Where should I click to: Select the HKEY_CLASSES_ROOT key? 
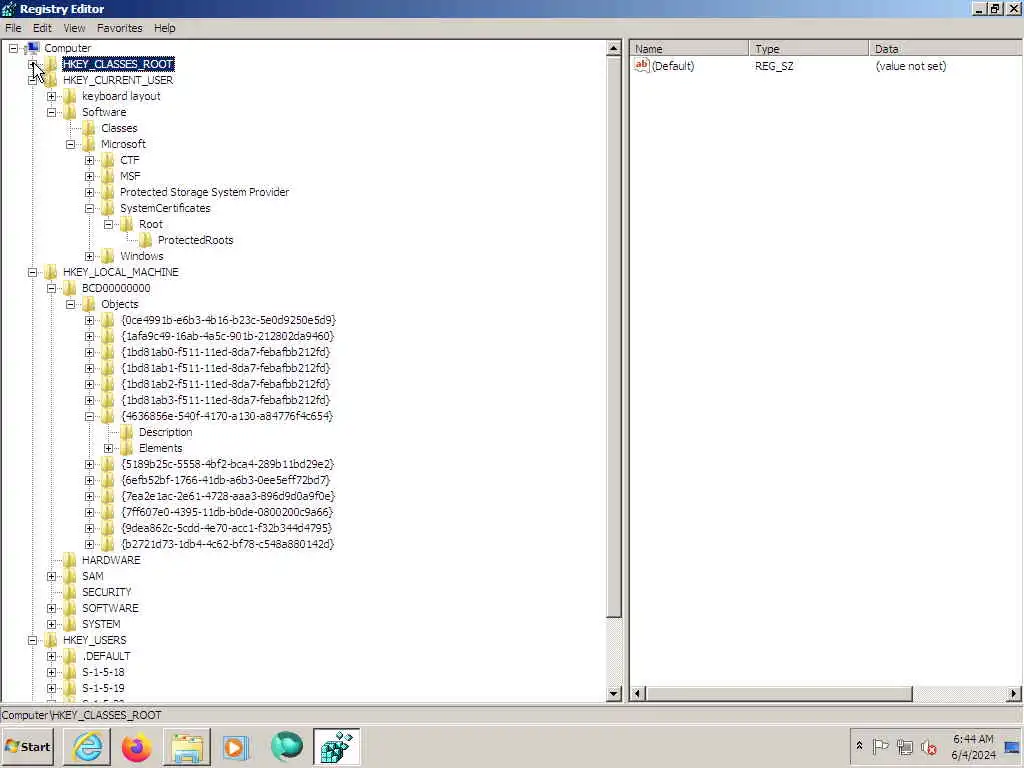118,64
